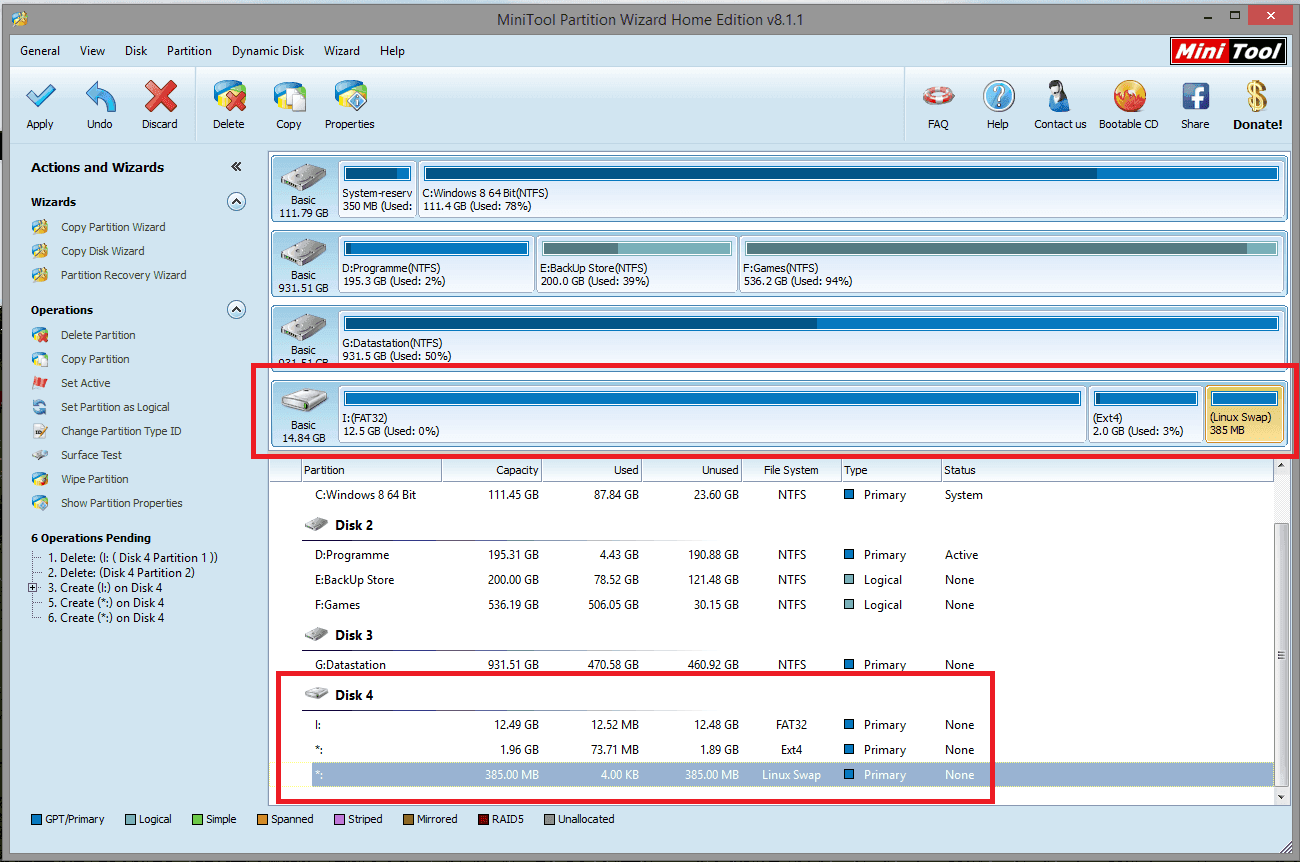Click the Donate dollar icon
The width and height of the screenshot is (1300, 862).
[x=1257, y=98]
